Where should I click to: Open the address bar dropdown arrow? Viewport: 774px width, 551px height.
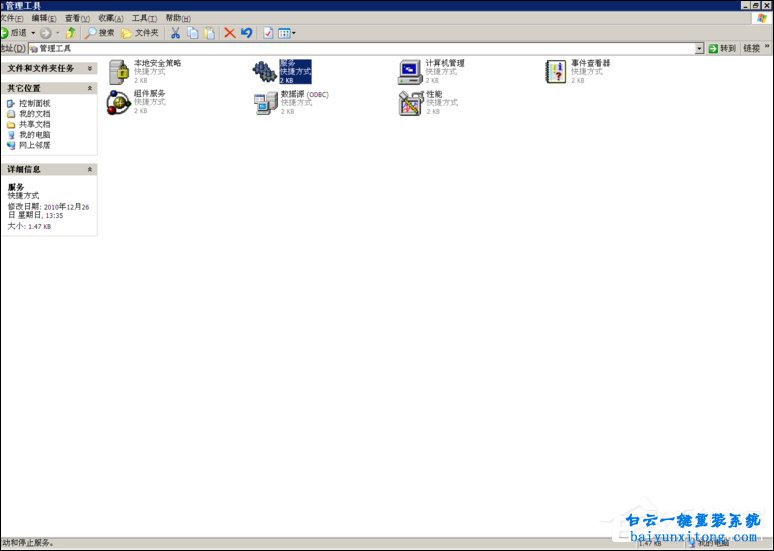[699, 48]
